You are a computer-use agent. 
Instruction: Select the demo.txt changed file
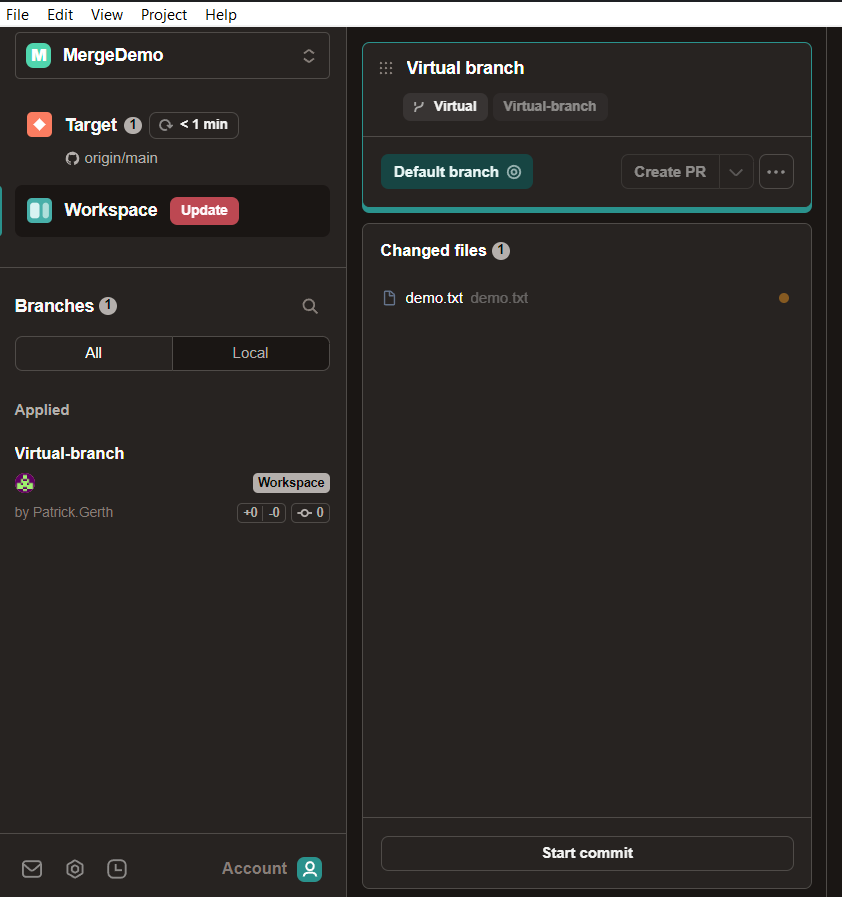click(x=435, y=298)
